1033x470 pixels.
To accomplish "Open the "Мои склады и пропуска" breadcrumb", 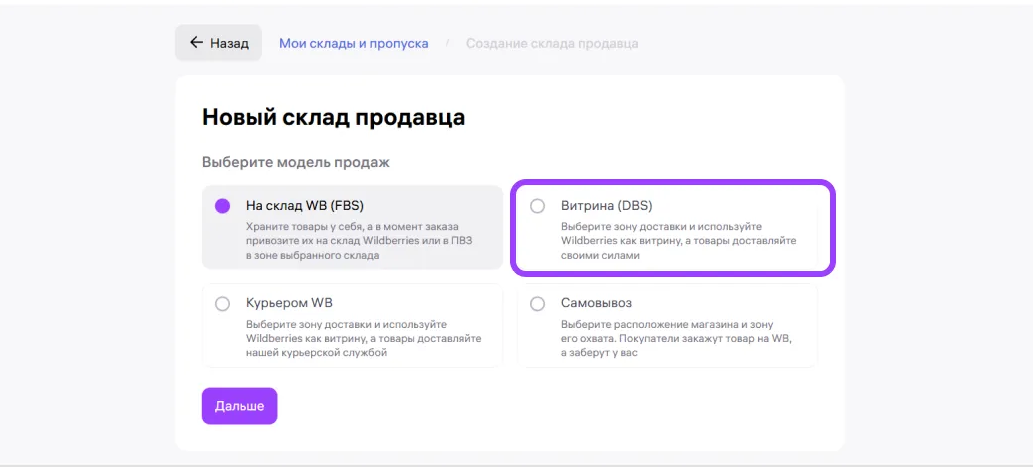I will 353,43.
